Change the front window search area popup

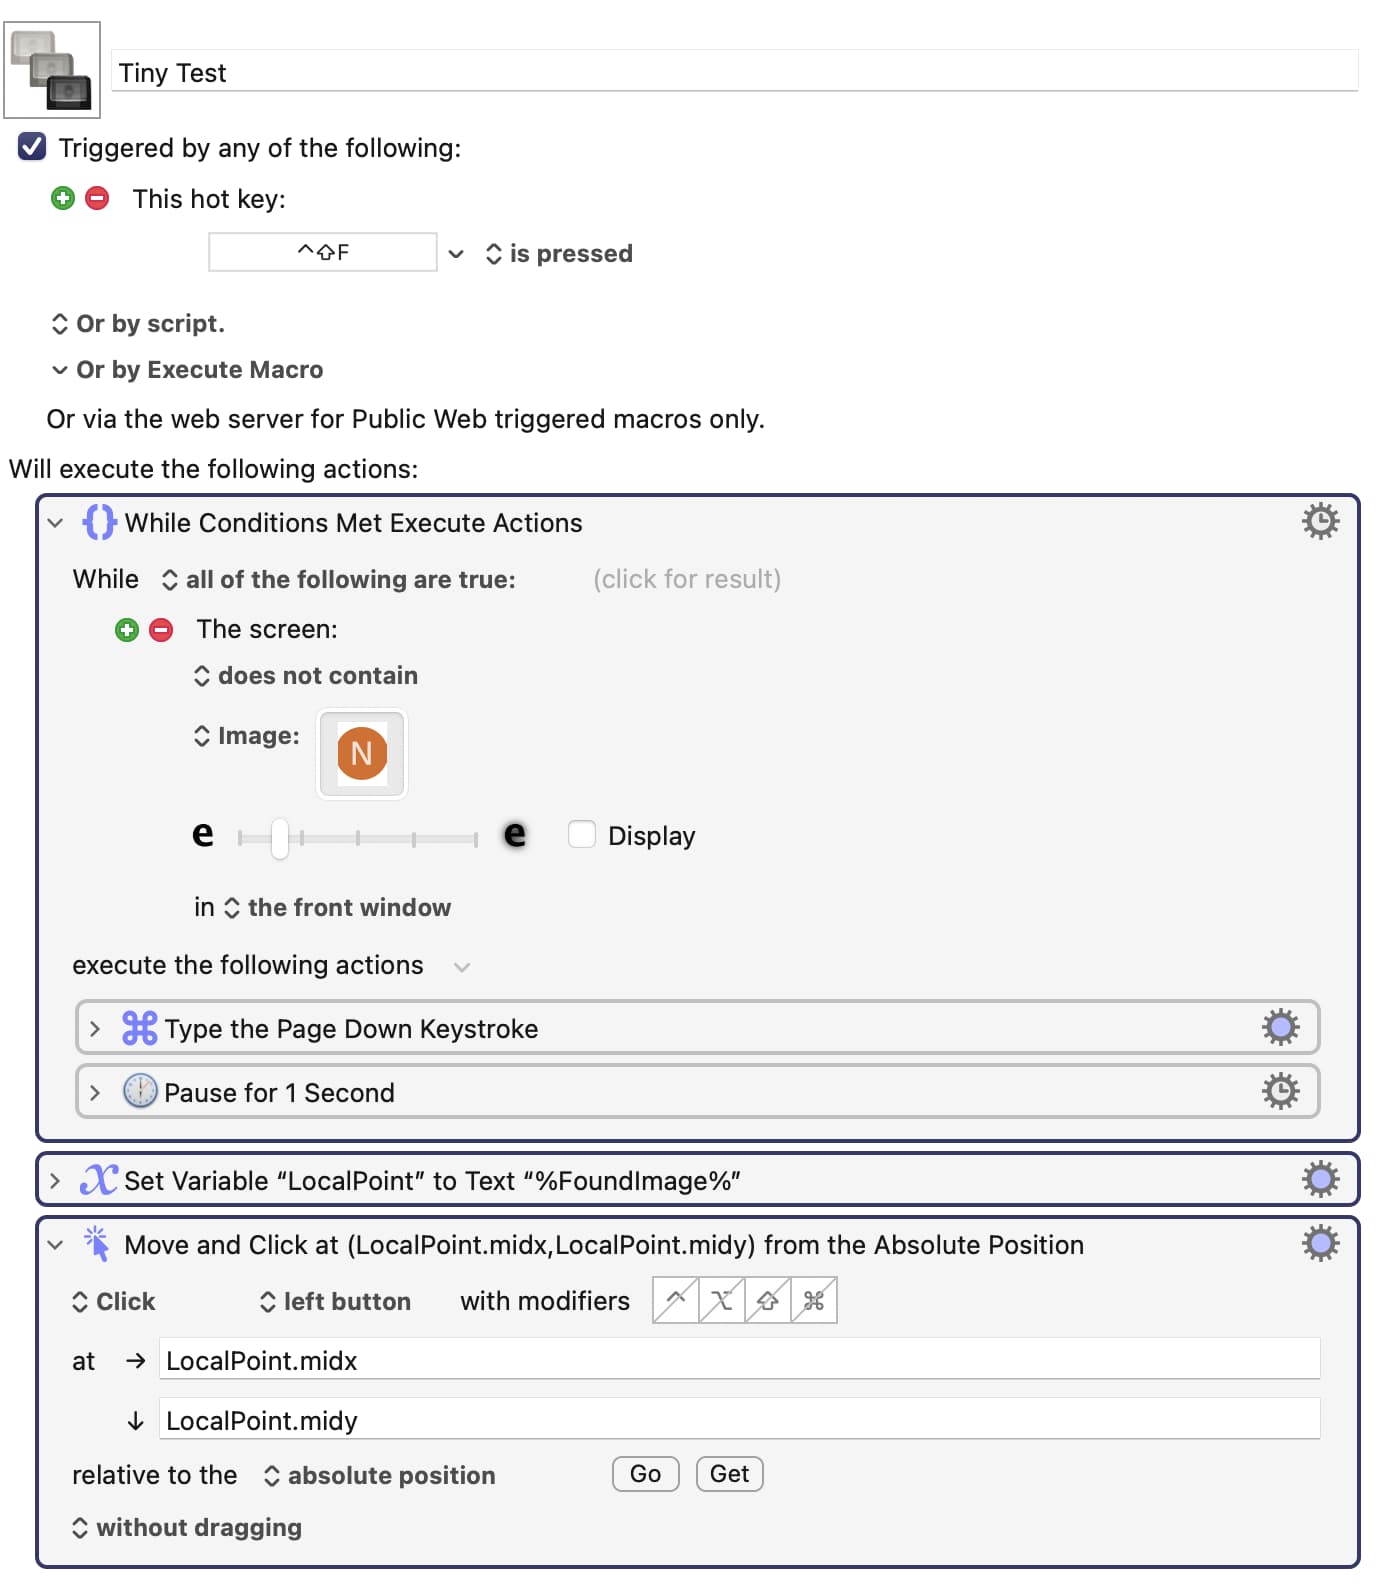click(339, 908)
